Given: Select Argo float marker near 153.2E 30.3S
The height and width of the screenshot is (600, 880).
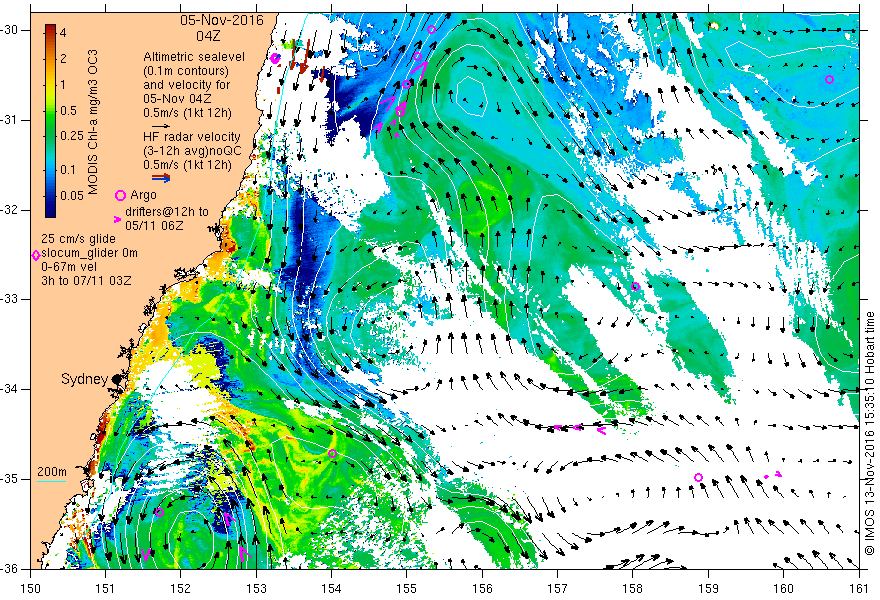Looking at the screenshot, I should pos(274,58).
